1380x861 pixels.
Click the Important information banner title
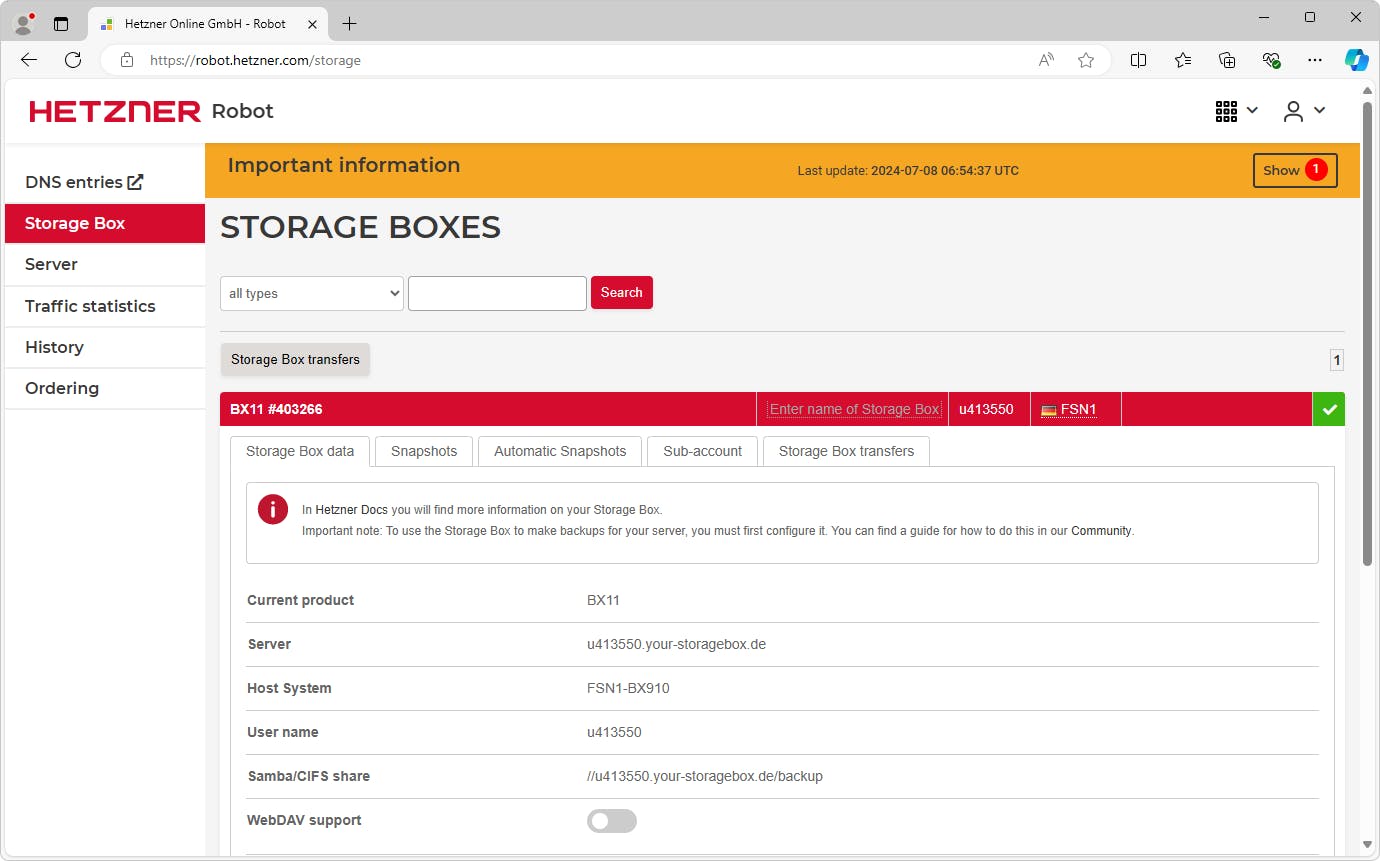click(344, 165)
